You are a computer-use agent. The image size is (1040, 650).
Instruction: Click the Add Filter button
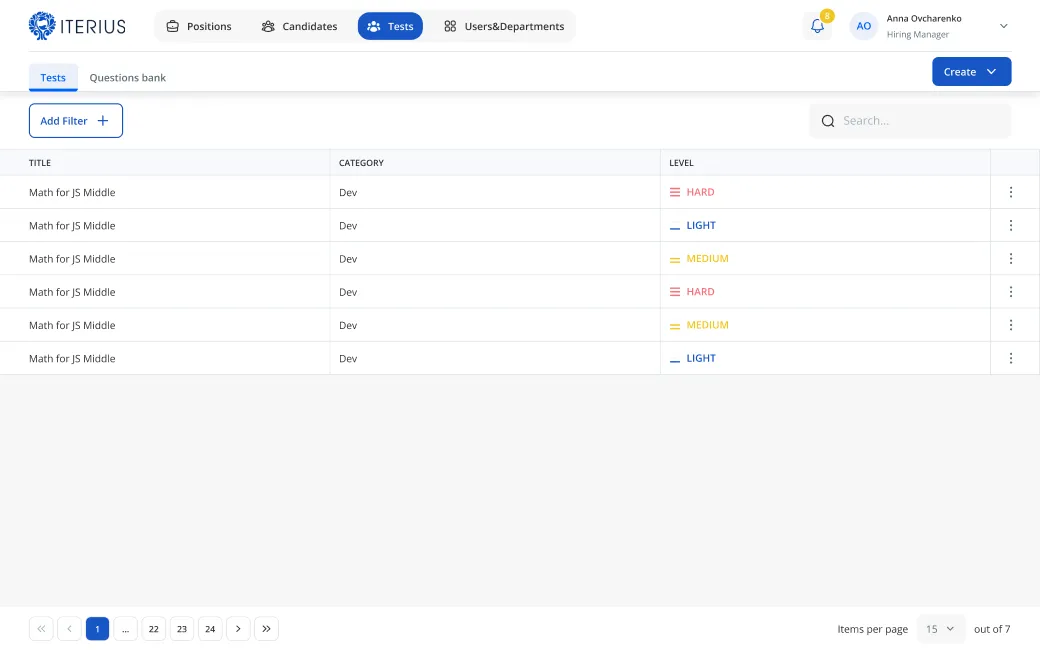click(x=76, y=121)
